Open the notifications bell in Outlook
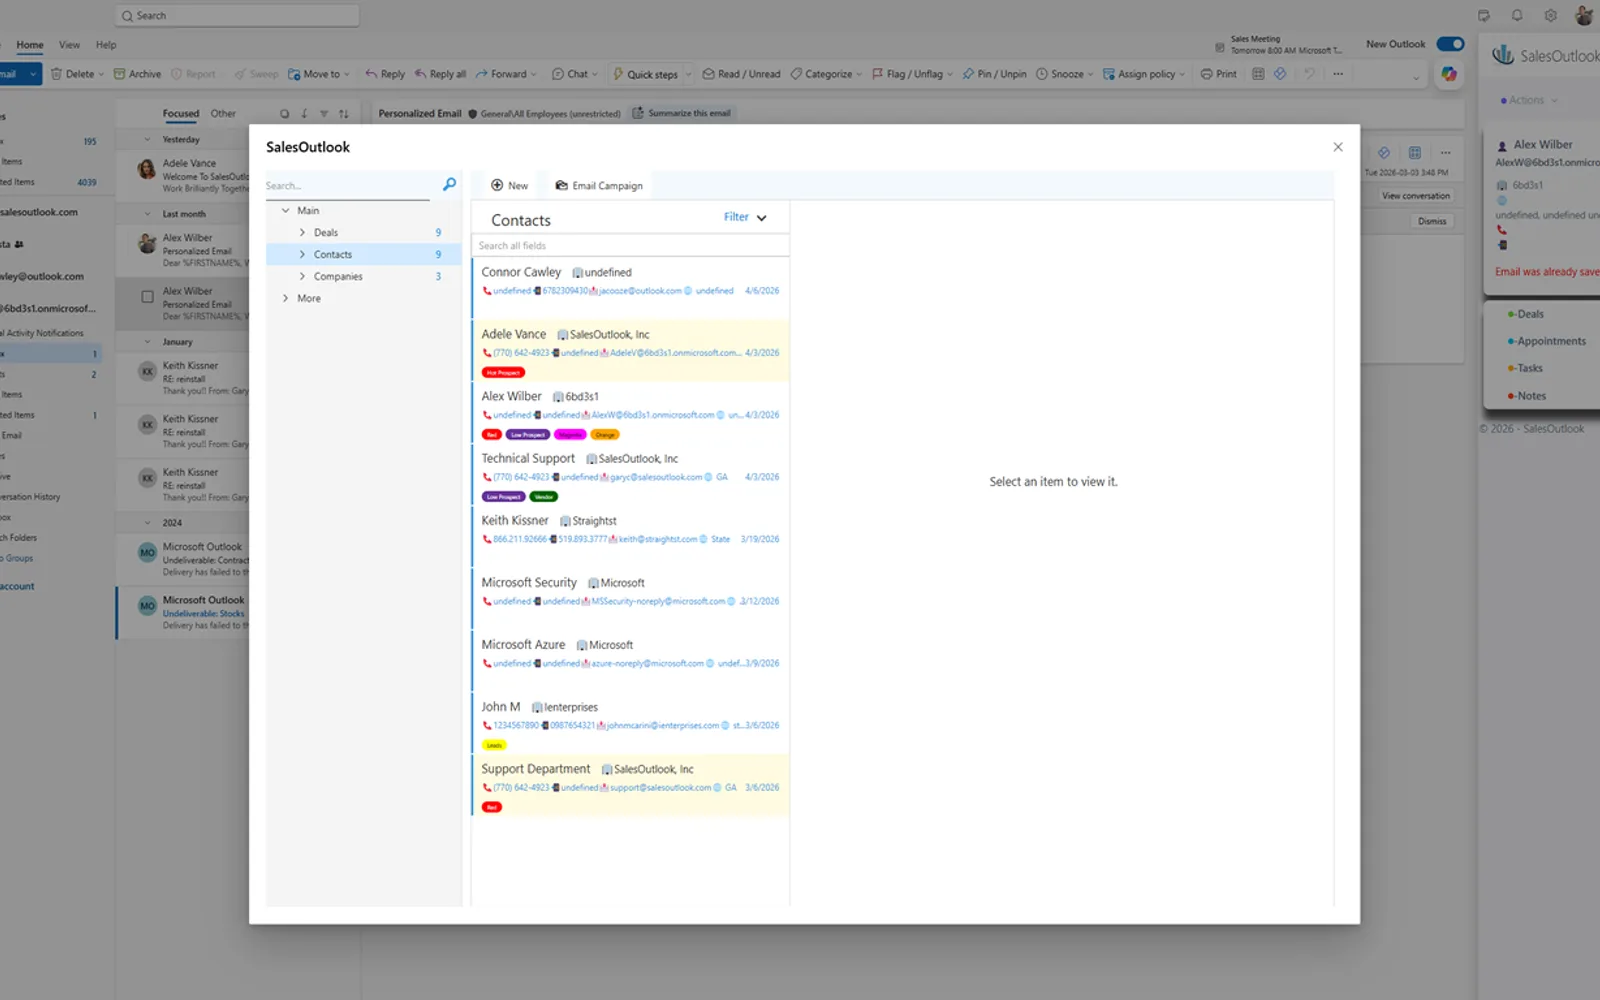The width and height of the screenshot is (1600, 1000). (x=1517, y=15)
